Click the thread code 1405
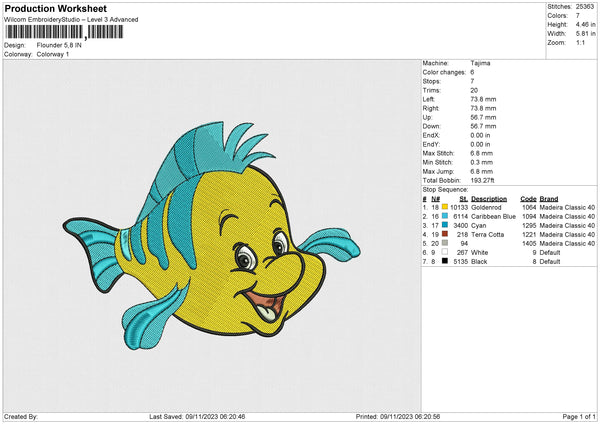This screenshot has width=600, height=424. click(x=529, y=244)
